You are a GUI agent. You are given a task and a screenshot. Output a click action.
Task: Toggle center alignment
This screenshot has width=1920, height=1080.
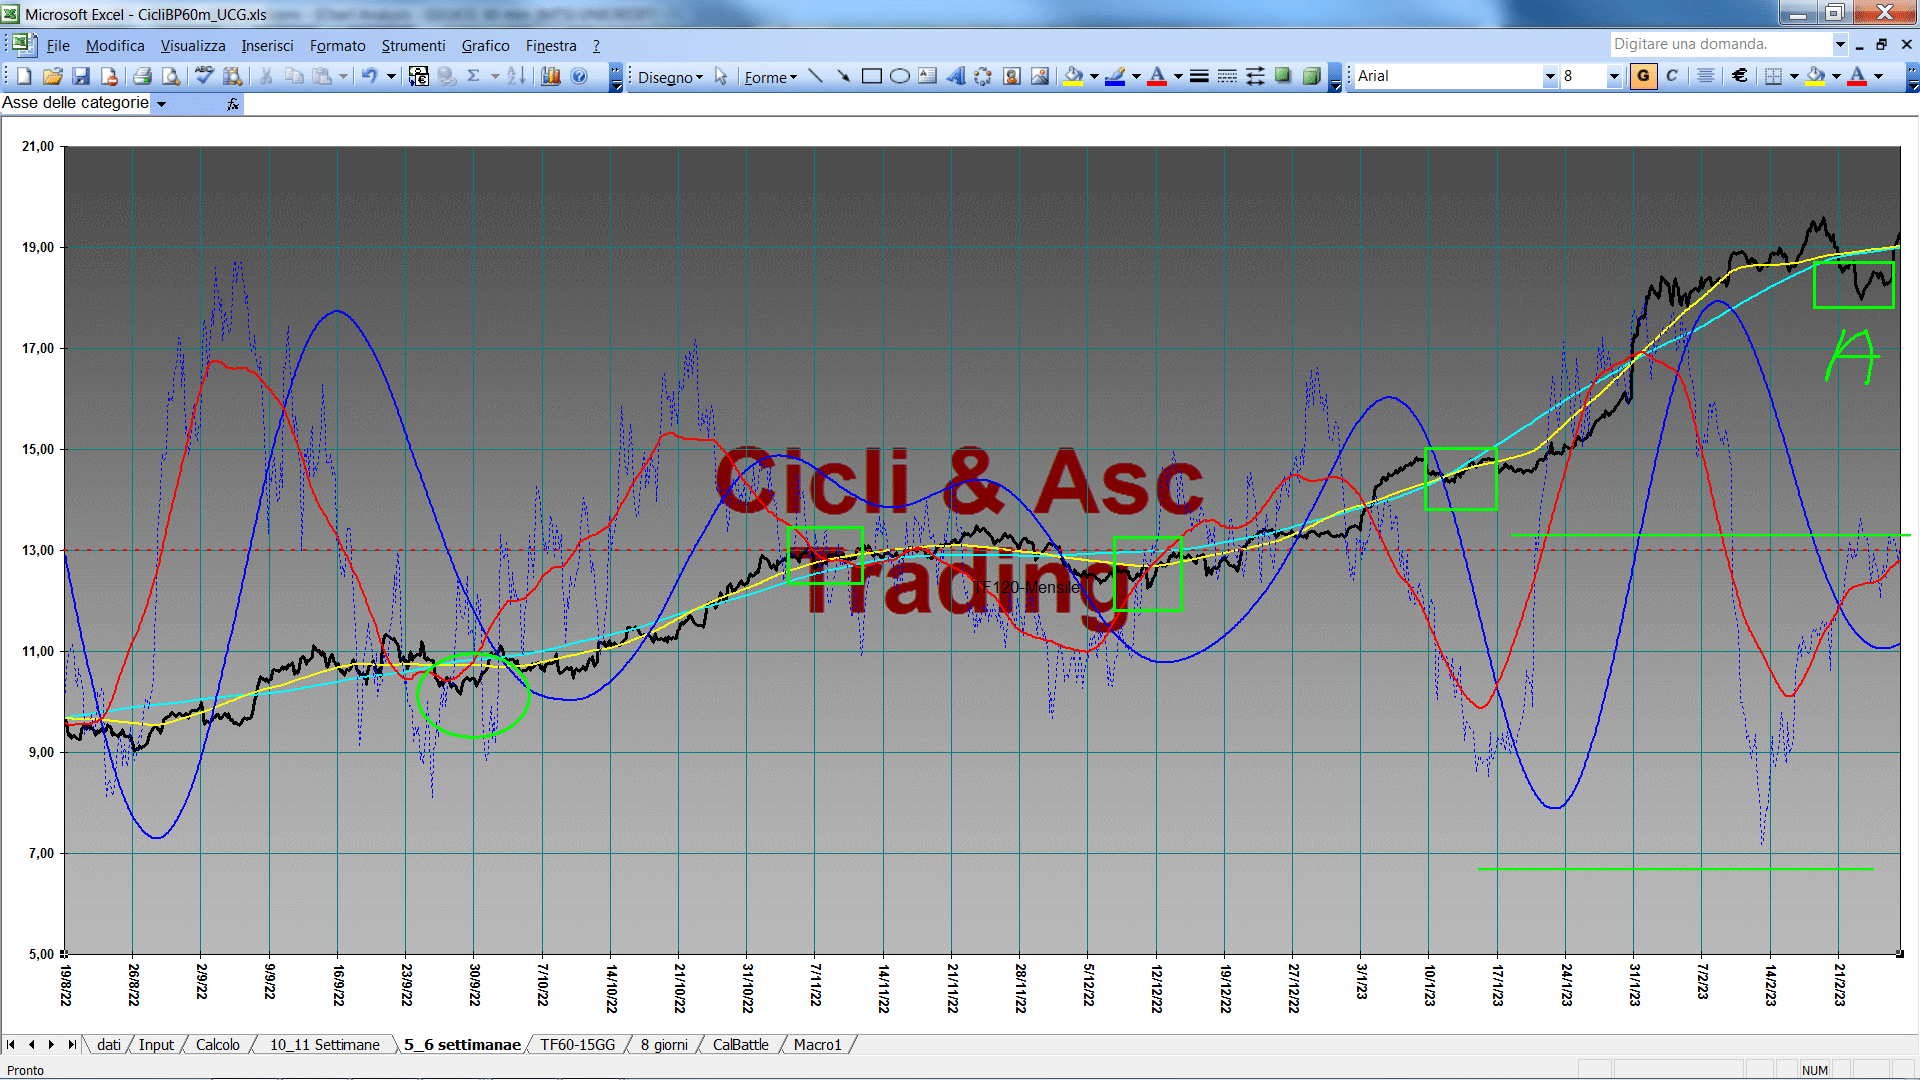coord(1706,76)
